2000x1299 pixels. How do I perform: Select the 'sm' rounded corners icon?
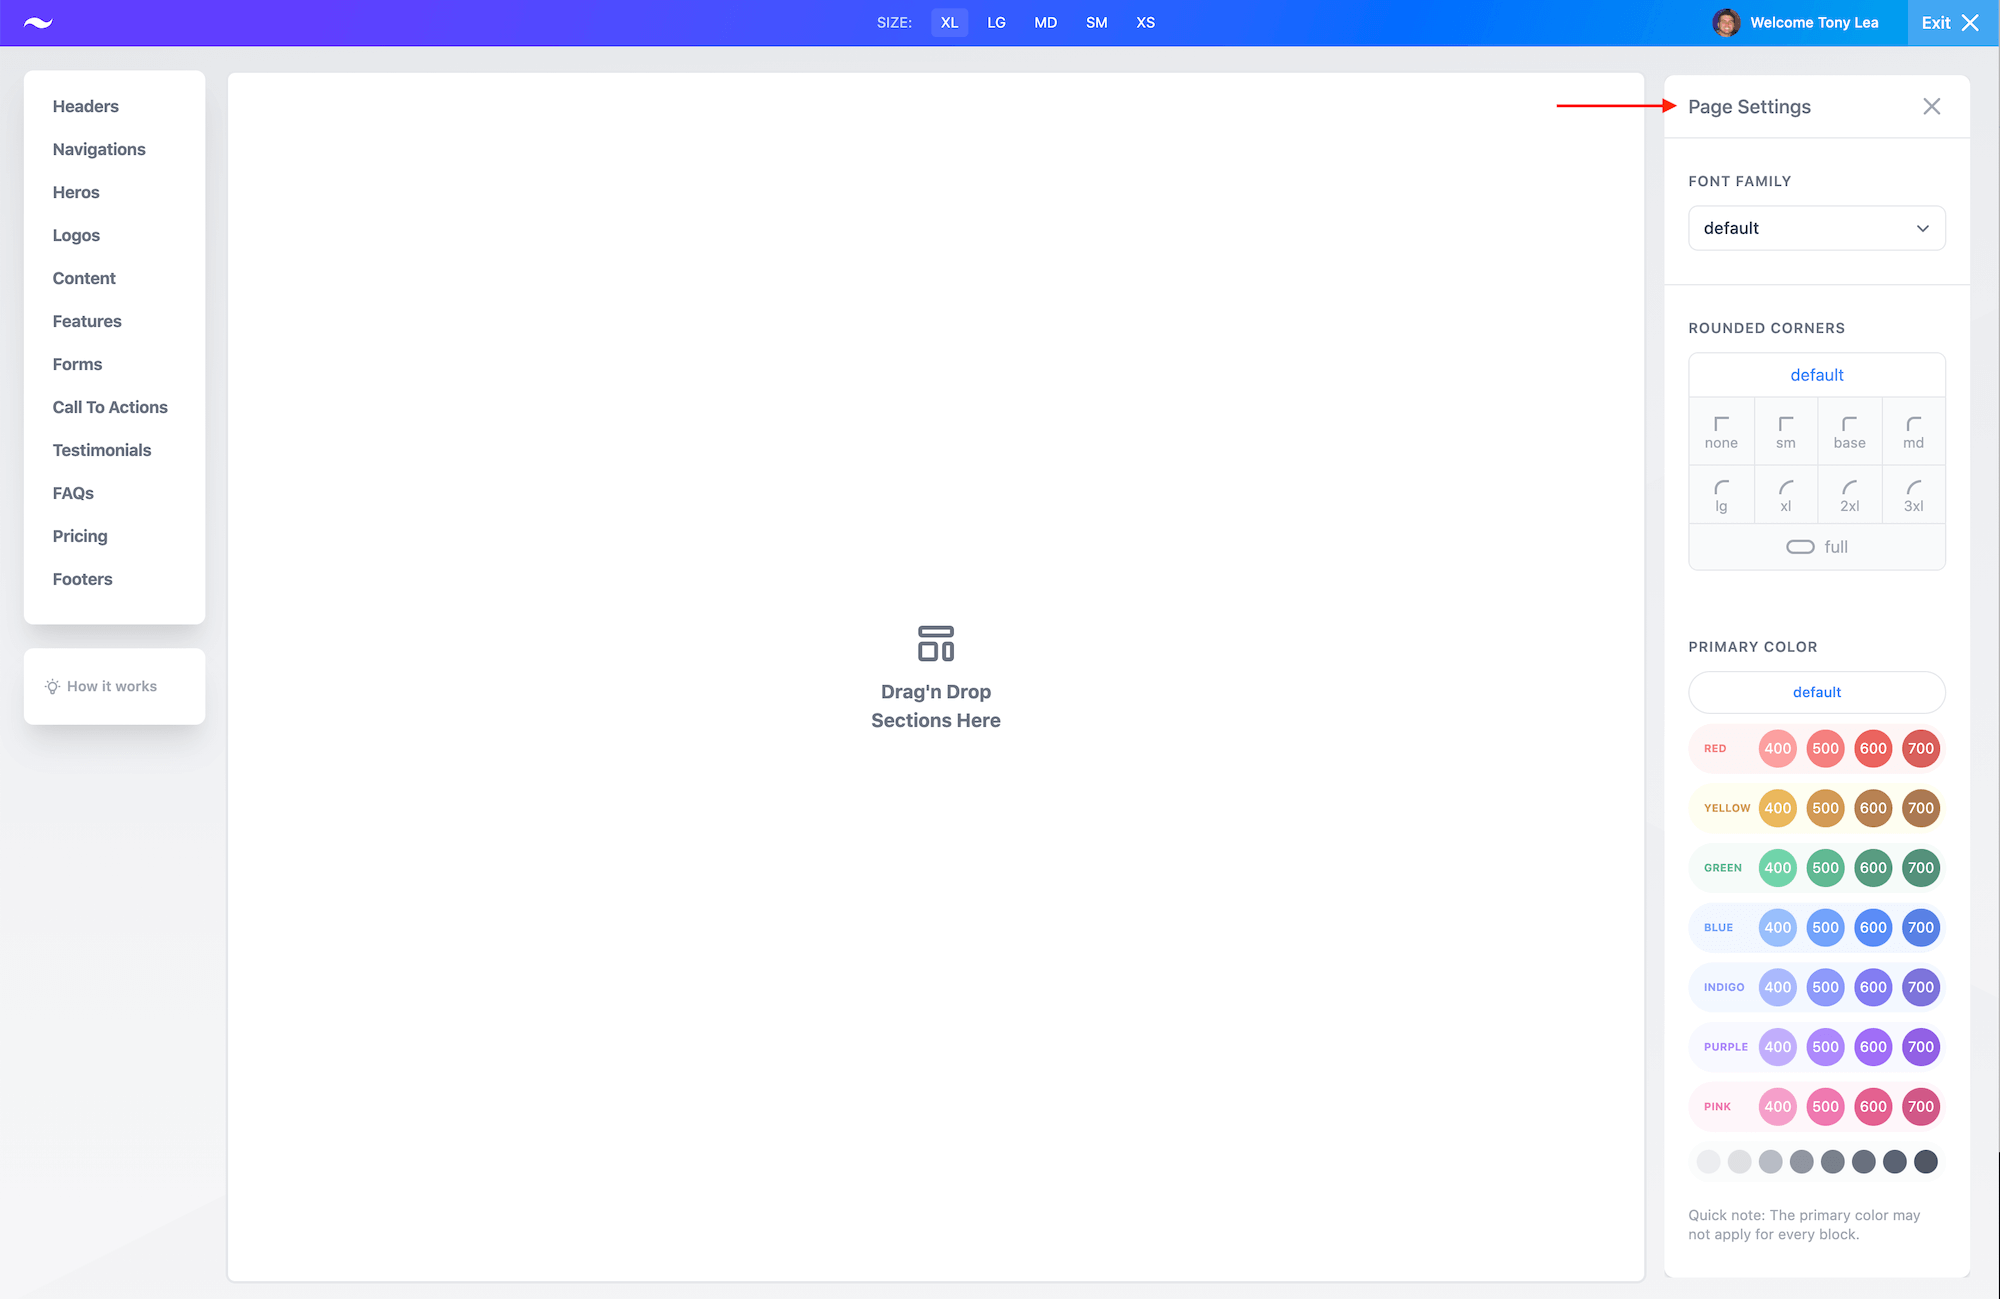1786,432
